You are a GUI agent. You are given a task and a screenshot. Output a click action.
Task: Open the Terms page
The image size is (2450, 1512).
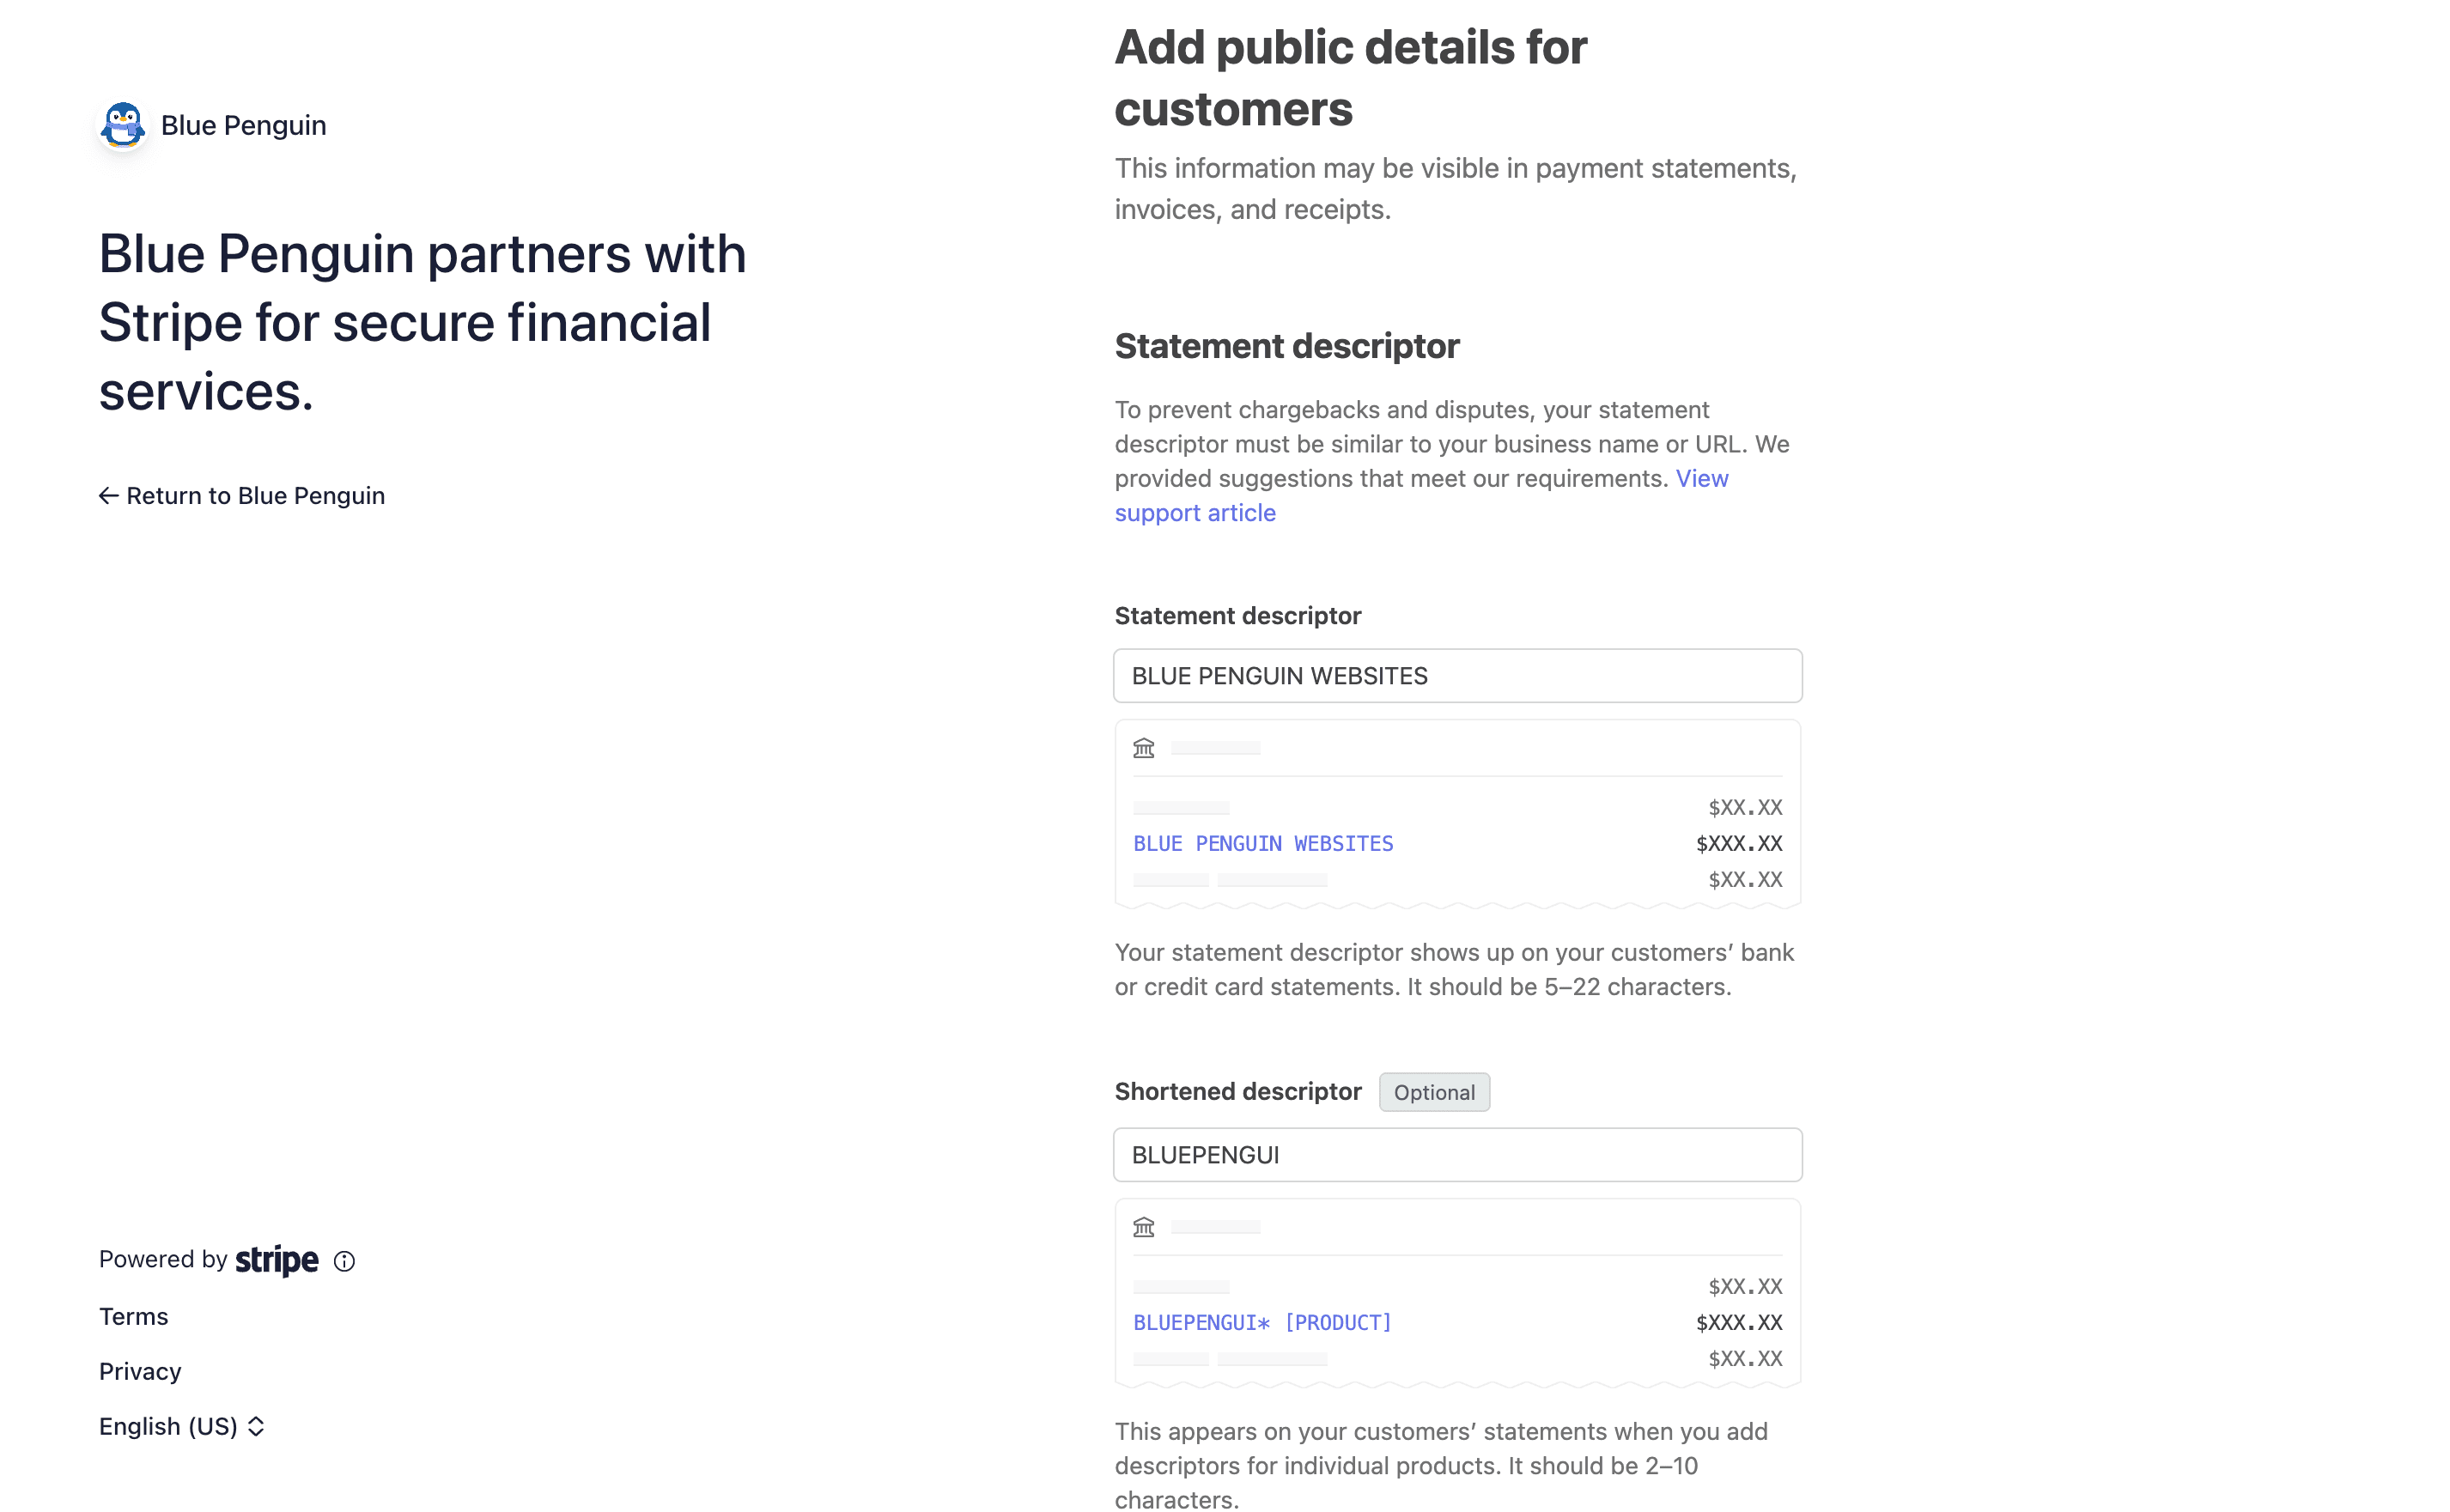[133, 1316]
